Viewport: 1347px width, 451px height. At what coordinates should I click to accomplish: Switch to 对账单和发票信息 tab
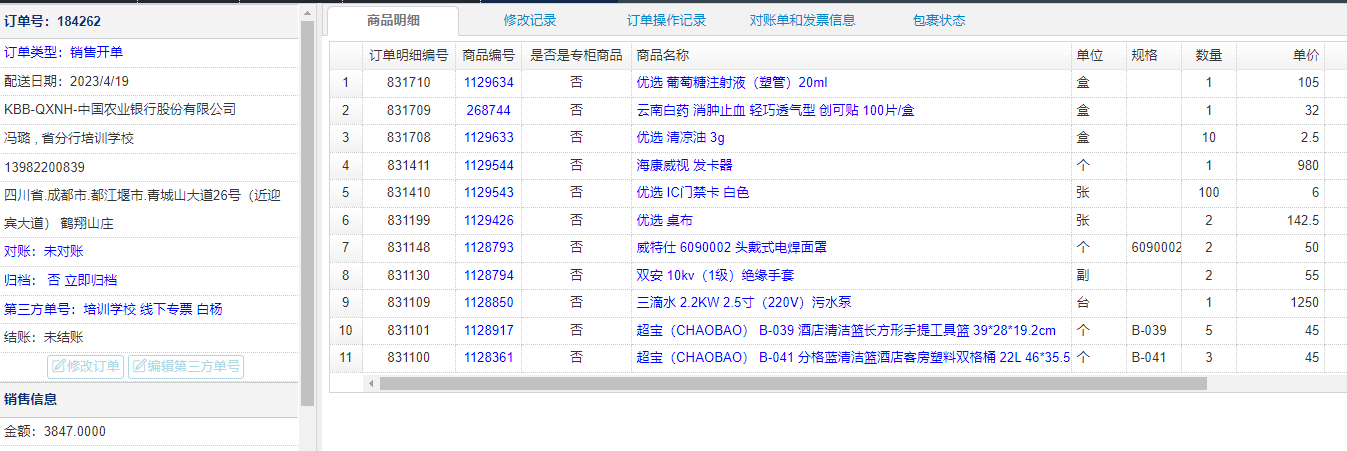point(802,20)
